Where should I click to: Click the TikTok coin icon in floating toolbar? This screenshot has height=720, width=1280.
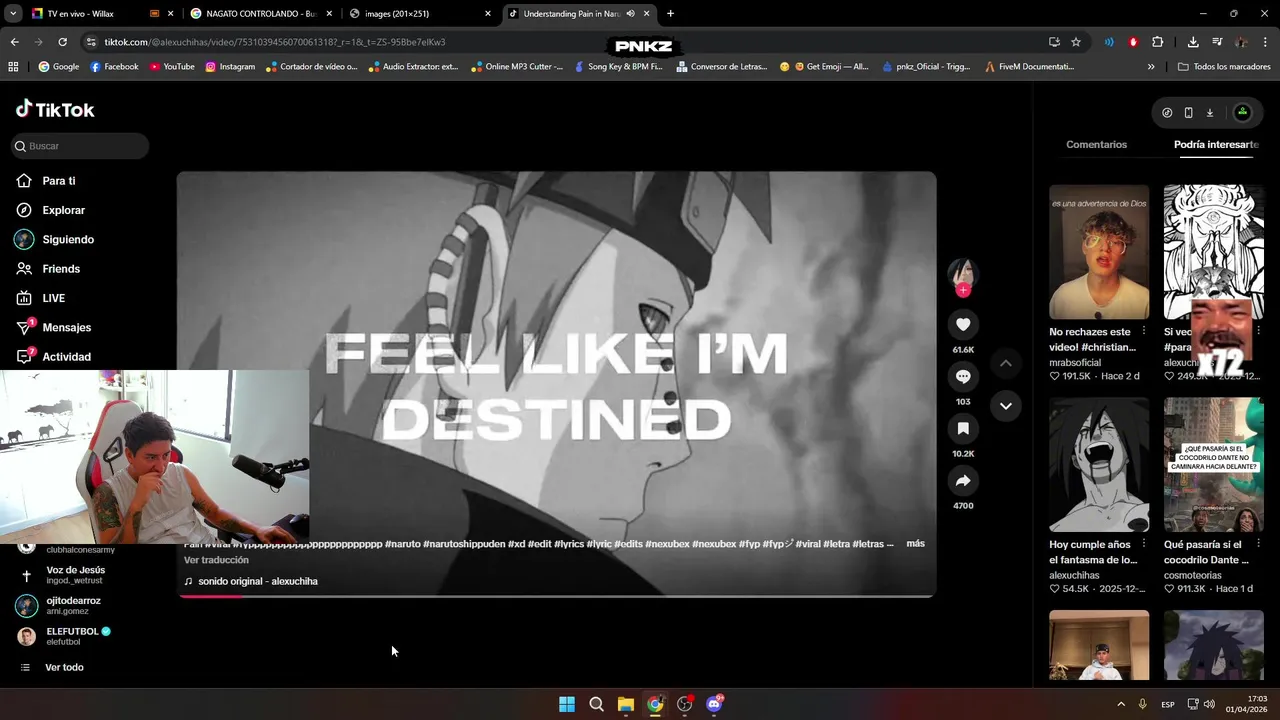tap(1167, 113)
